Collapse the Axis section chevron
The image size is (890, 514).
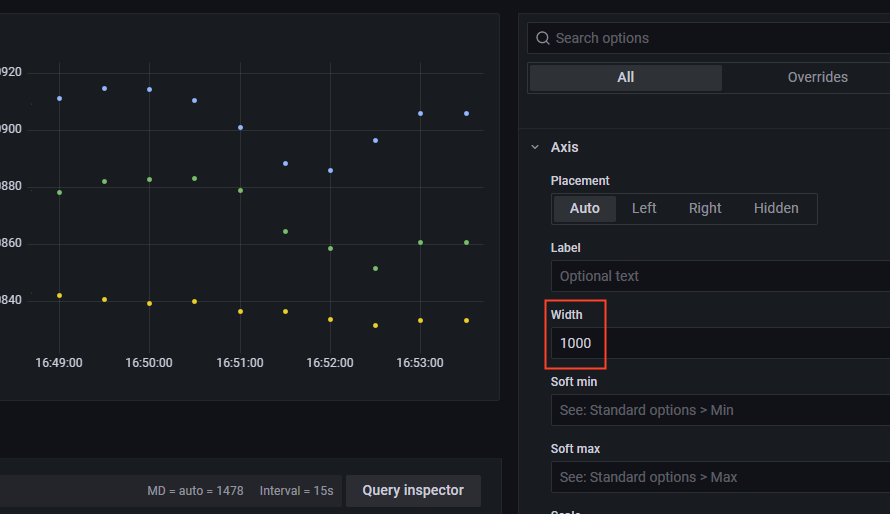click(x=535, y=147)
